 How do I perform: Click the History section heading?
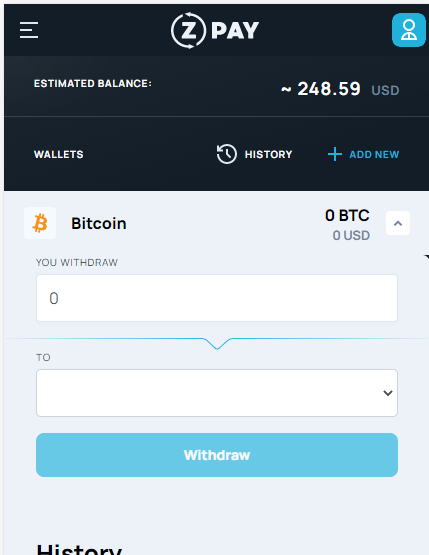[79, 549]
